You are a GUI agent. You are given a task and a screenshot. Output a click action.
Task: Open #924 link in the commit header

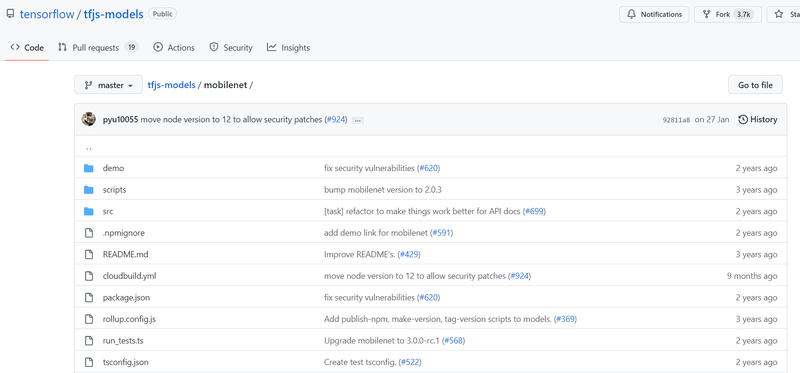pyautogui.click(x=336, y=119)
